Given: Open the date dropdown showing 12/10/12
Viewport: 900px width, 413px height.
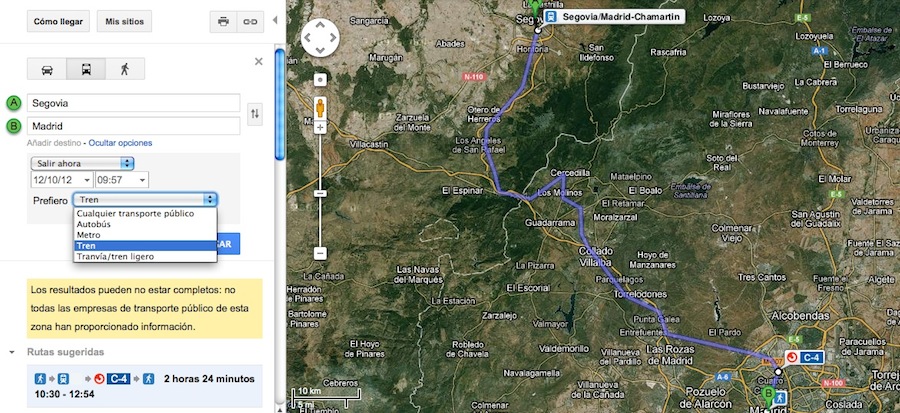Looking at the screenshot, I should click(x=61, y=180).
